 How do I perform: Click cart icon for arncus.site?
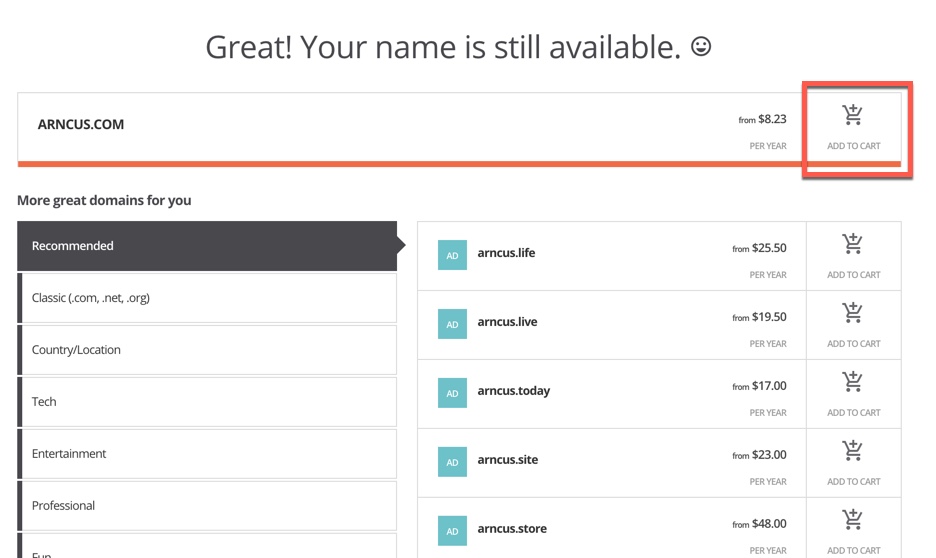point(853,451)
